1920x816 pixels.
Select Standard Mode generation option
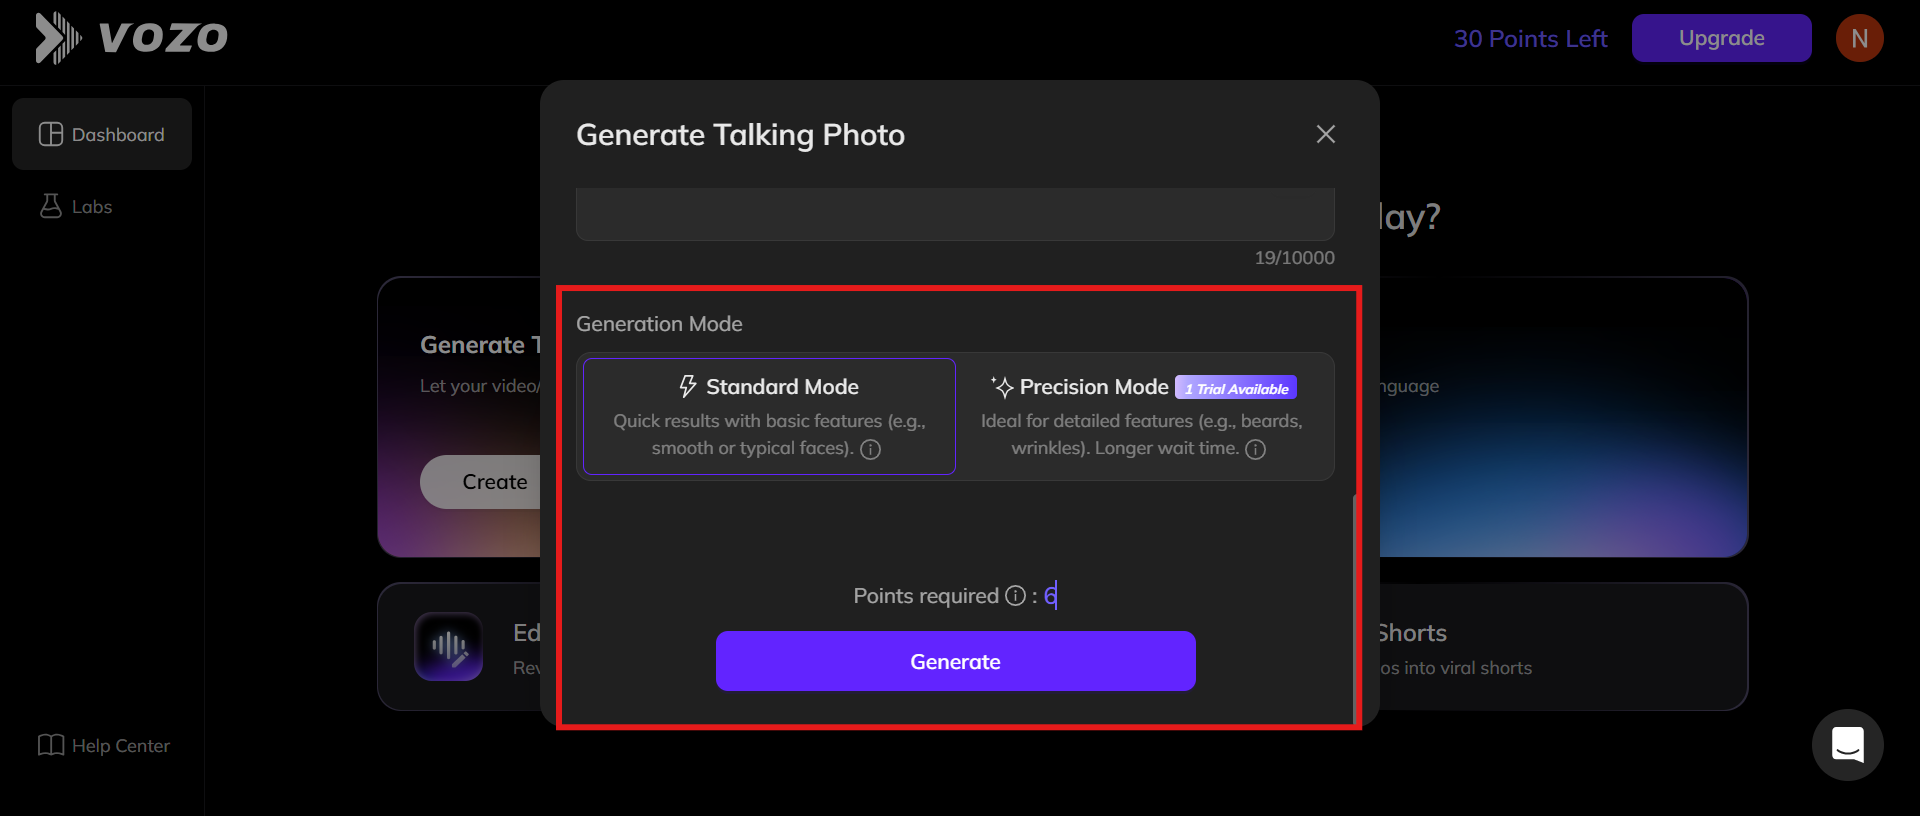[x=769, y=415]
